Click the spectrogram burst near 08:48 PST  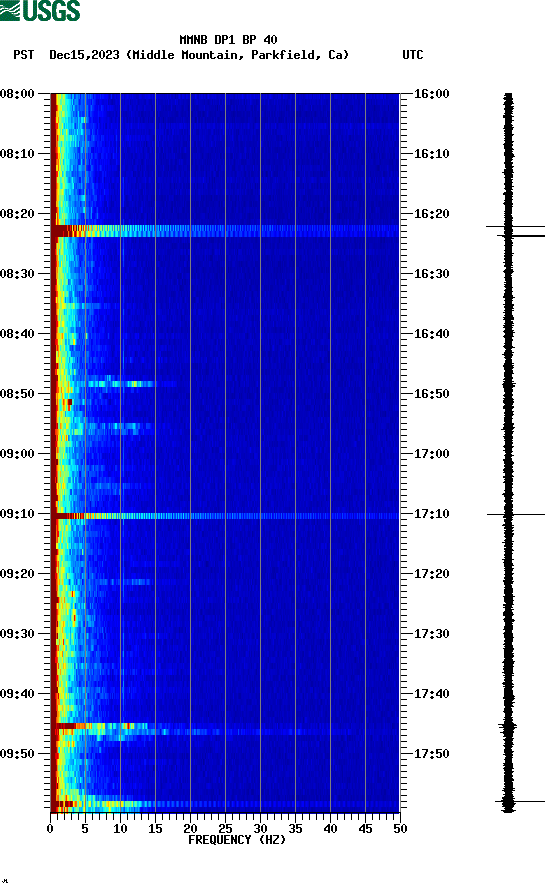click(x=120, y=383)
